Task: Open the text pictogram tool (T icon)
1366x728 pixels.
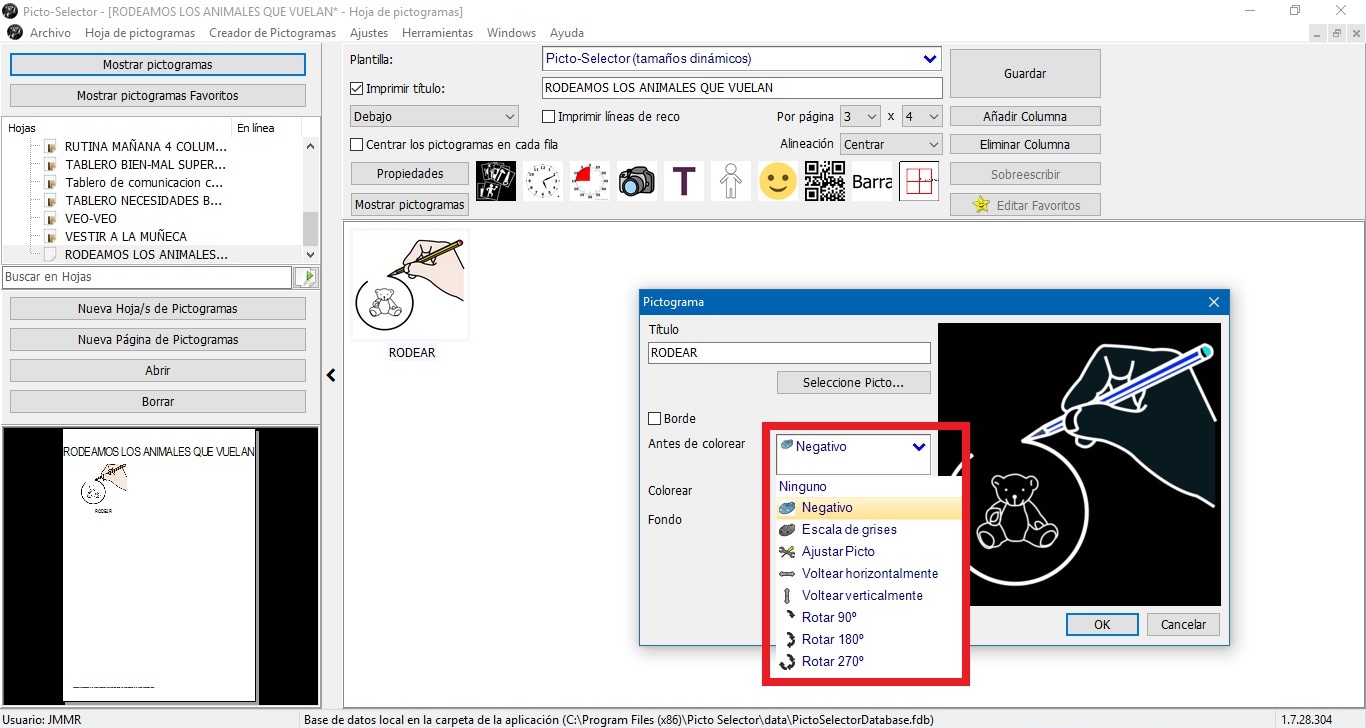Action: pos(684,181)
